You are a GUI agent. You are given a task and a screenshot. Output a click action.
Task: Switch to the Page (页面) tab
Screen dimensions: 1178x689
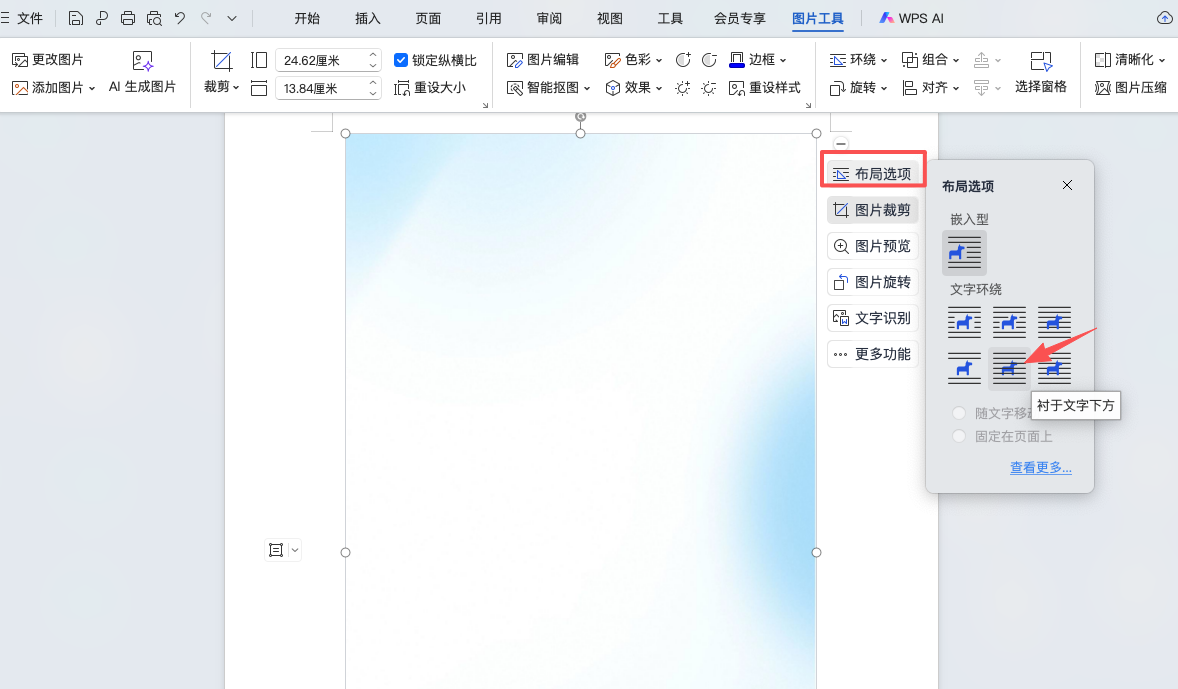pos(428,18)
